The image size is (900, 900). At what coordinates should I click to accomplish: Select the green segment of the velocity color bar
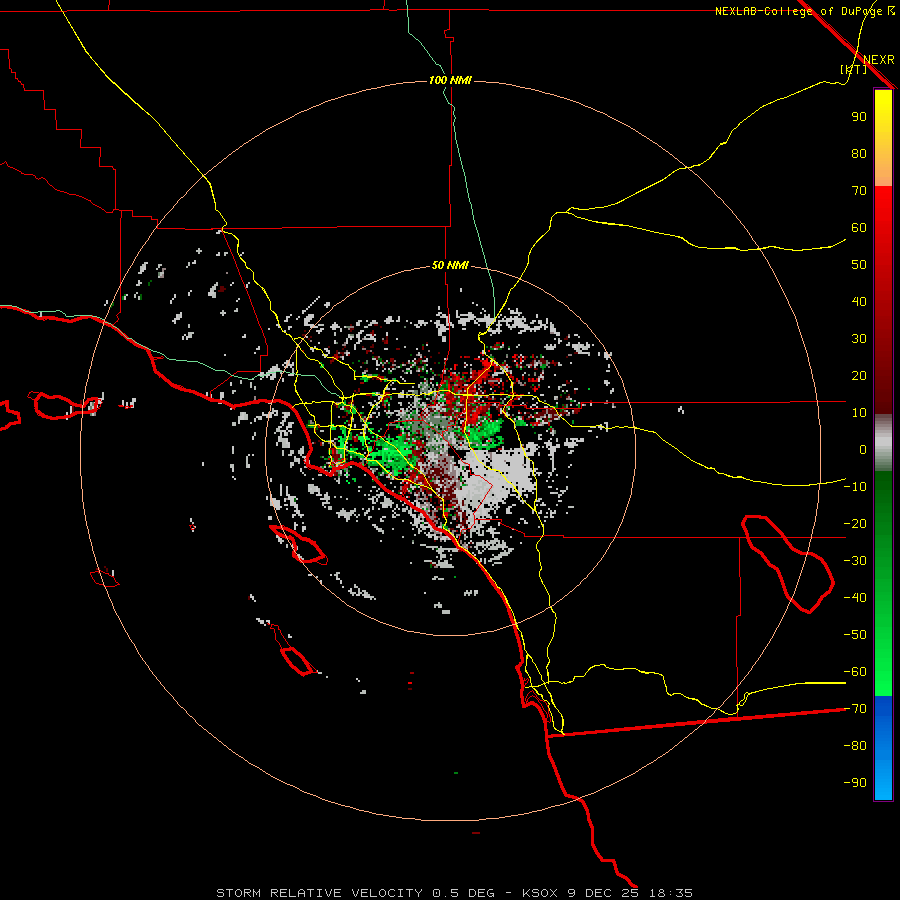883,583
